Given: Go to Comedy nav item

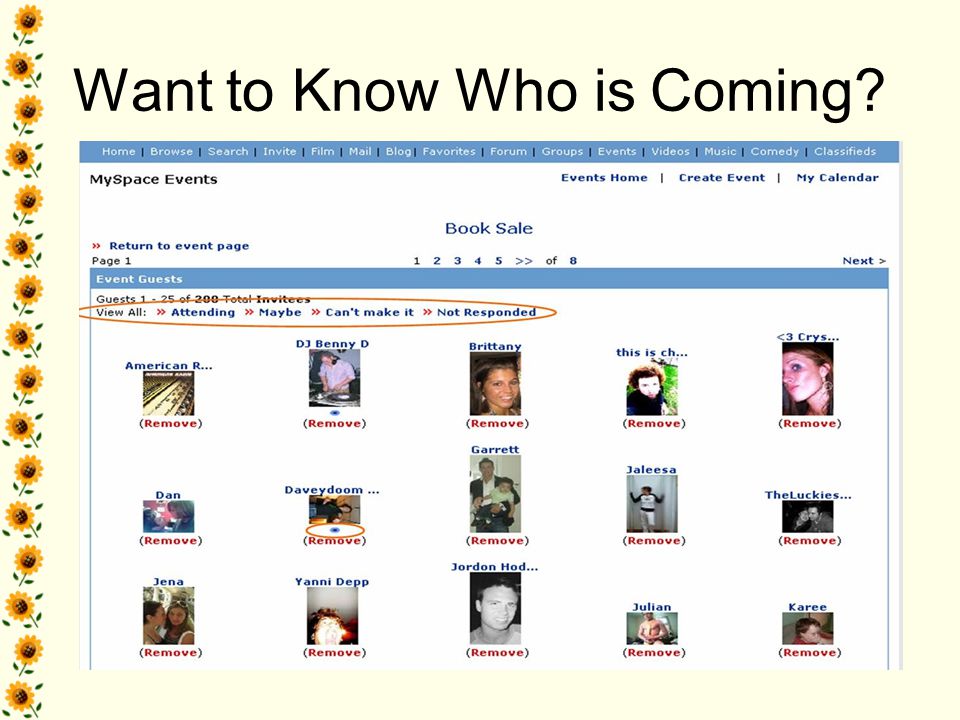Looking at the screenshot, I should coord(774,151).
